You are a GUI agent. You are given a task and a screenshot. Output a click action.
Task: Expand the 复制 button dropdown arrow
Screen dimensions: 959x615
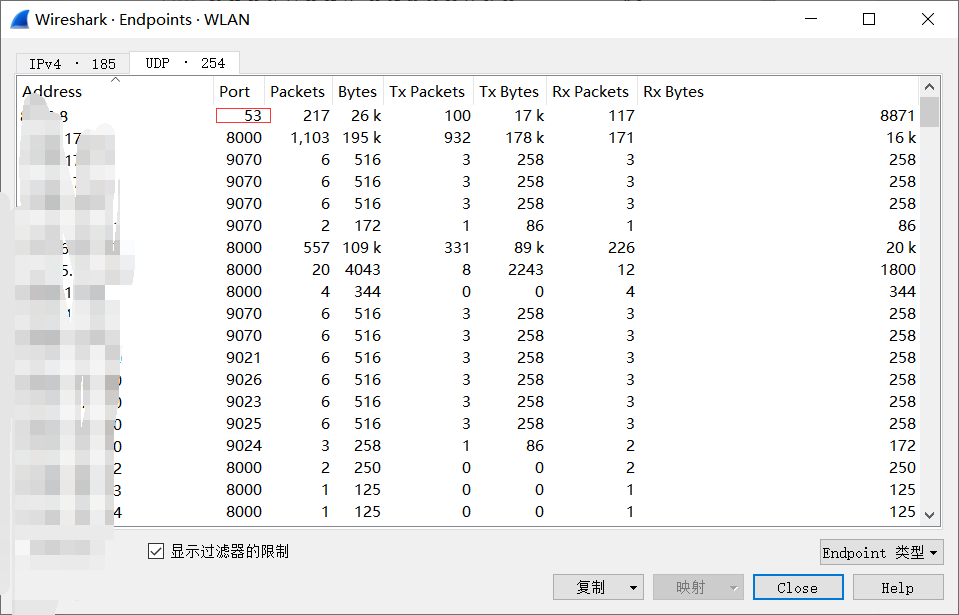633,588
